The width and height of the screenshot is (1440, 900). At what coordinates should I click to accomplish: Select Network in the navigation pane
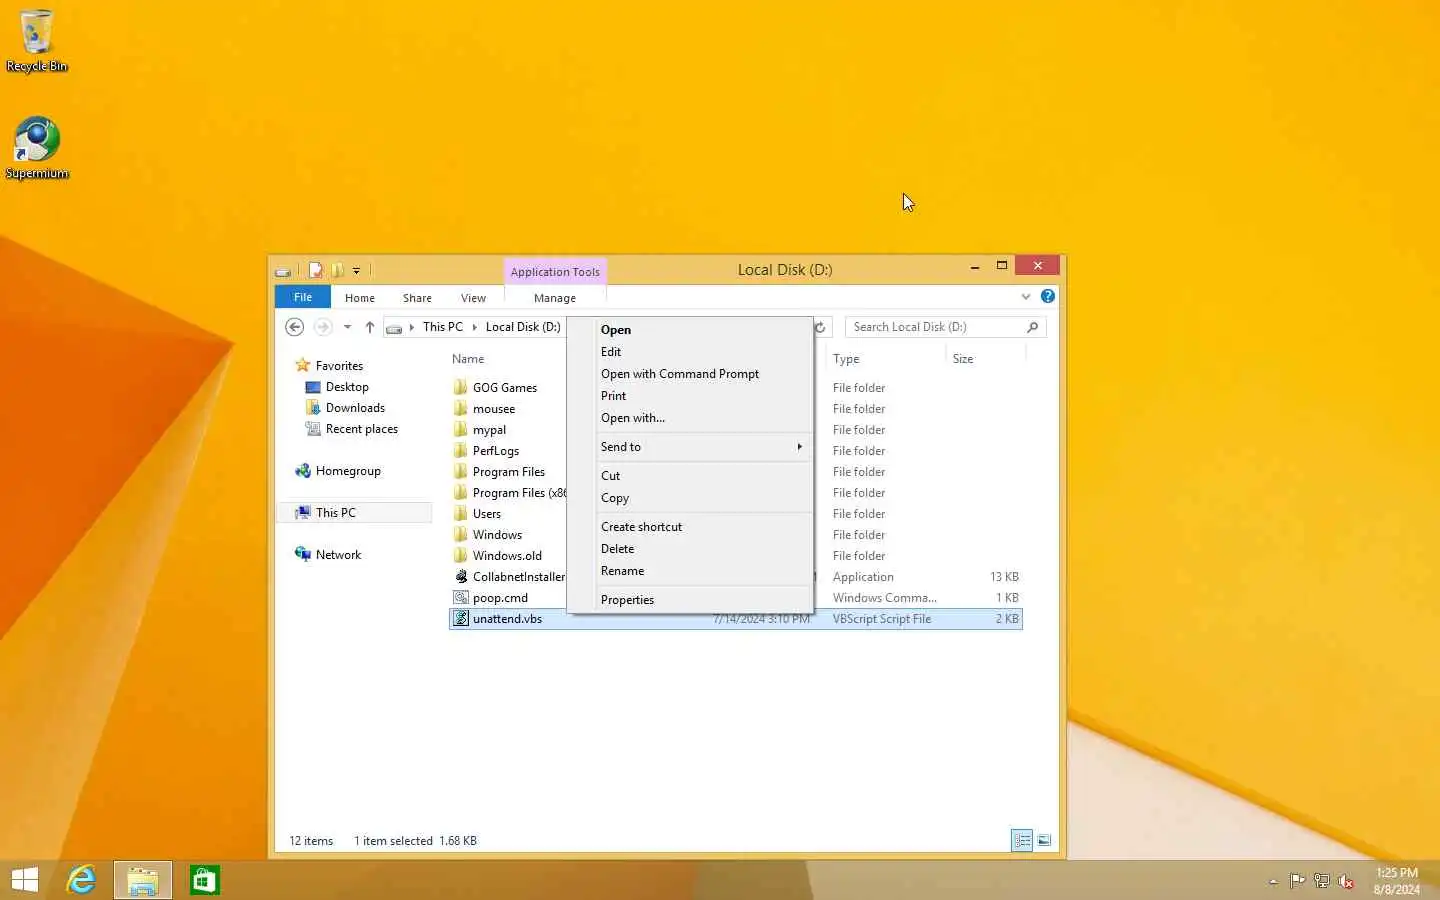pyautogui.click(x=338, y=555)
